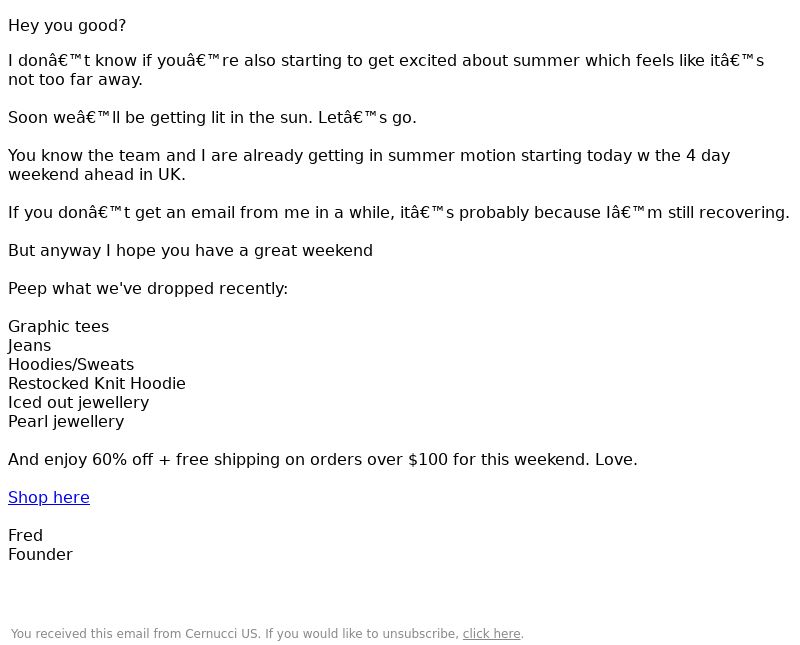This screenshot has height=645, width=800.
Task: Click the 'You received this email from Cernucci US' footer
Action: (x=267, y=634)
